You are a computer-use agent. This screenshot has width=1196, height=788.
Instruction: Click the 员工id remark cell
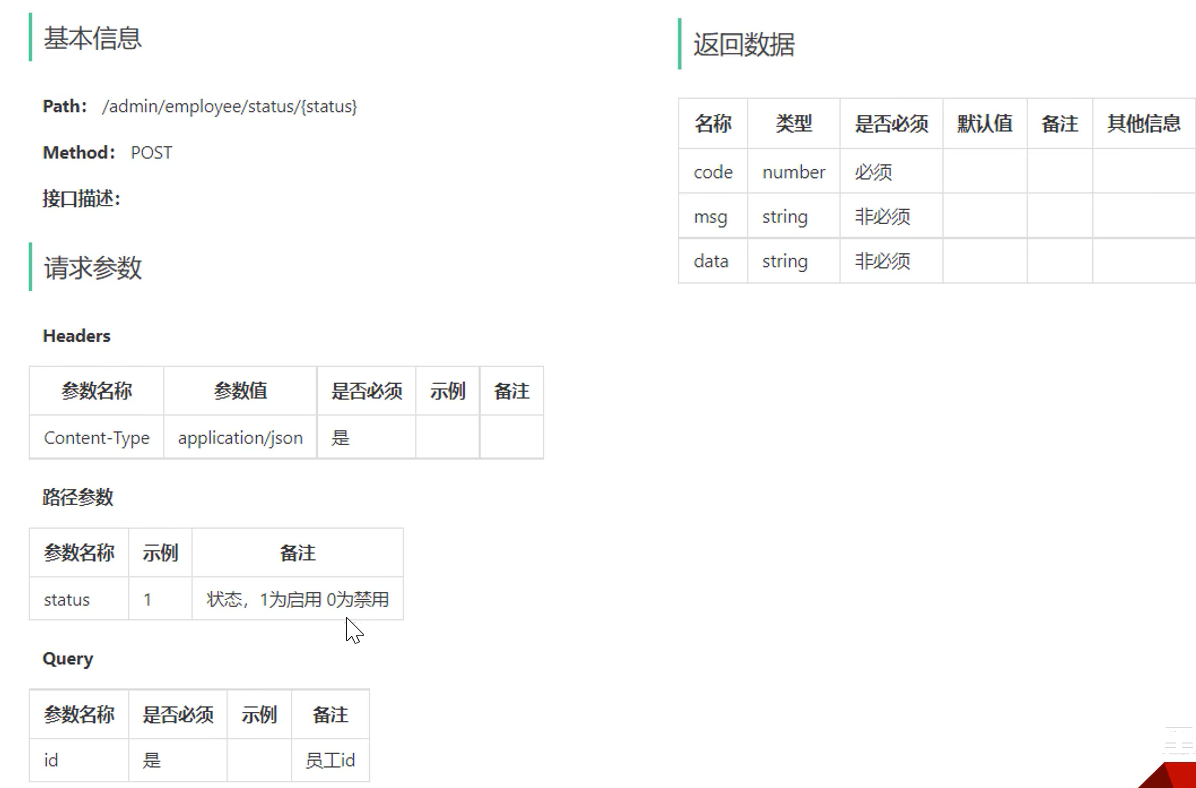(x=330, y=760)
